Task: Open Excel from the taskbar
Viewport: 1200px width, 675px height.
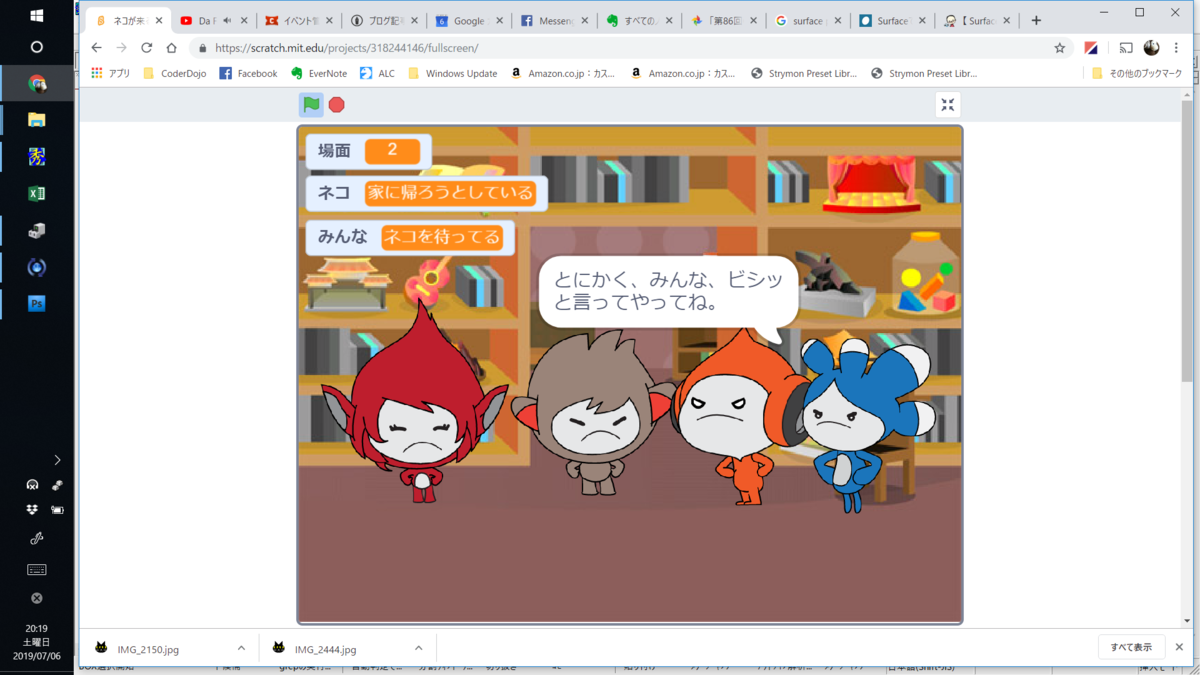Action: pyautogui.click(x=36, y=193)
